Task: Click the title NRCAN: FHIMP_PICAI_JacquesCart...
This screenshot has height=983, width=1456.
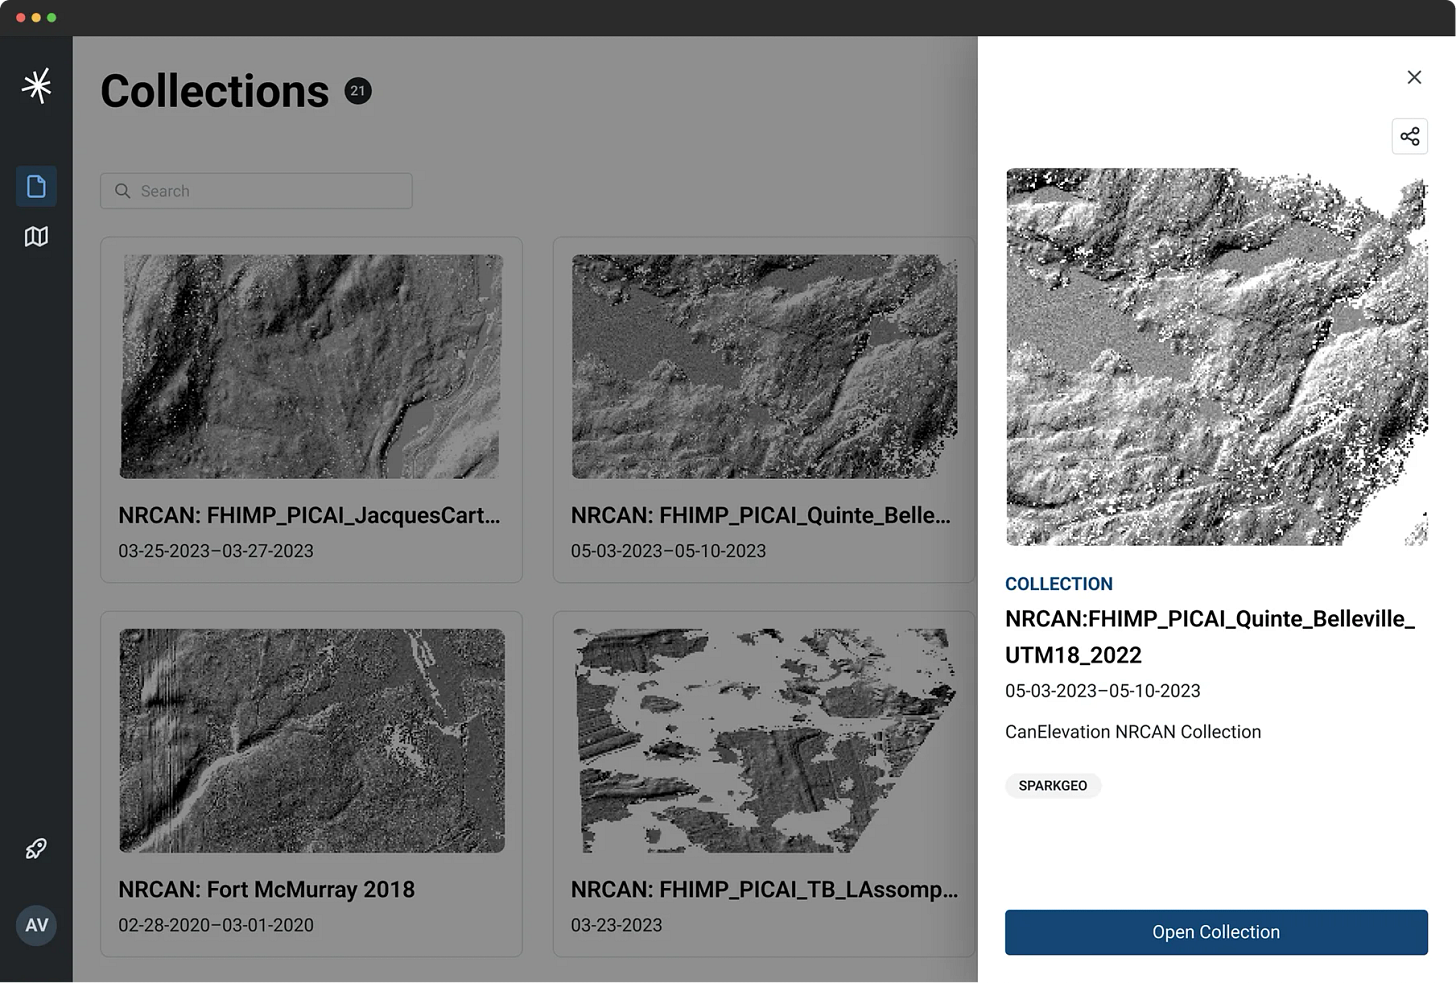Action: click(x=309, y=515)
